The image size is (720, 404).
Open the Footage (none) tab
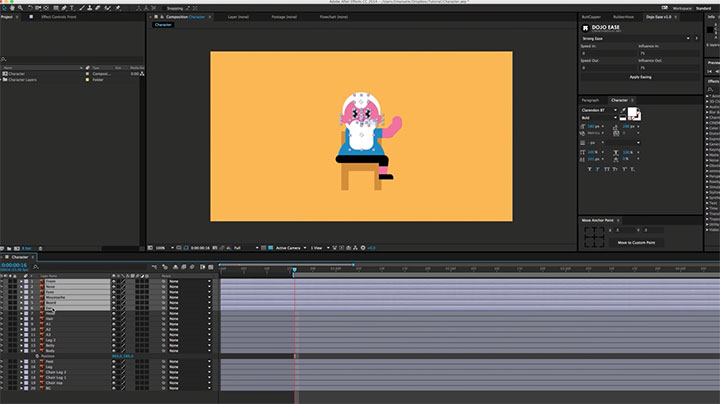tap(284, 17)
